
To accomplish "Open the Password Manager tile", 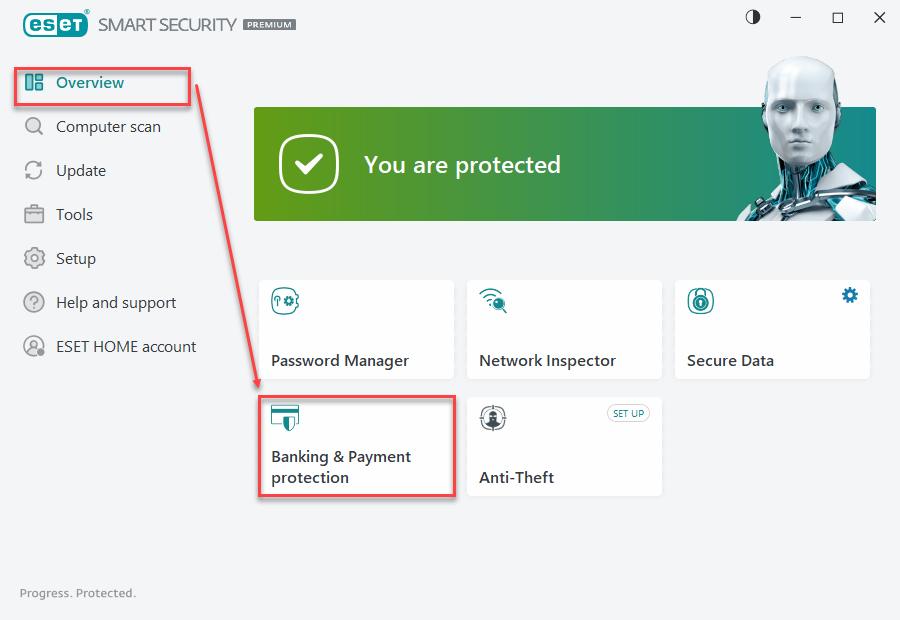I will coord(356,330).
